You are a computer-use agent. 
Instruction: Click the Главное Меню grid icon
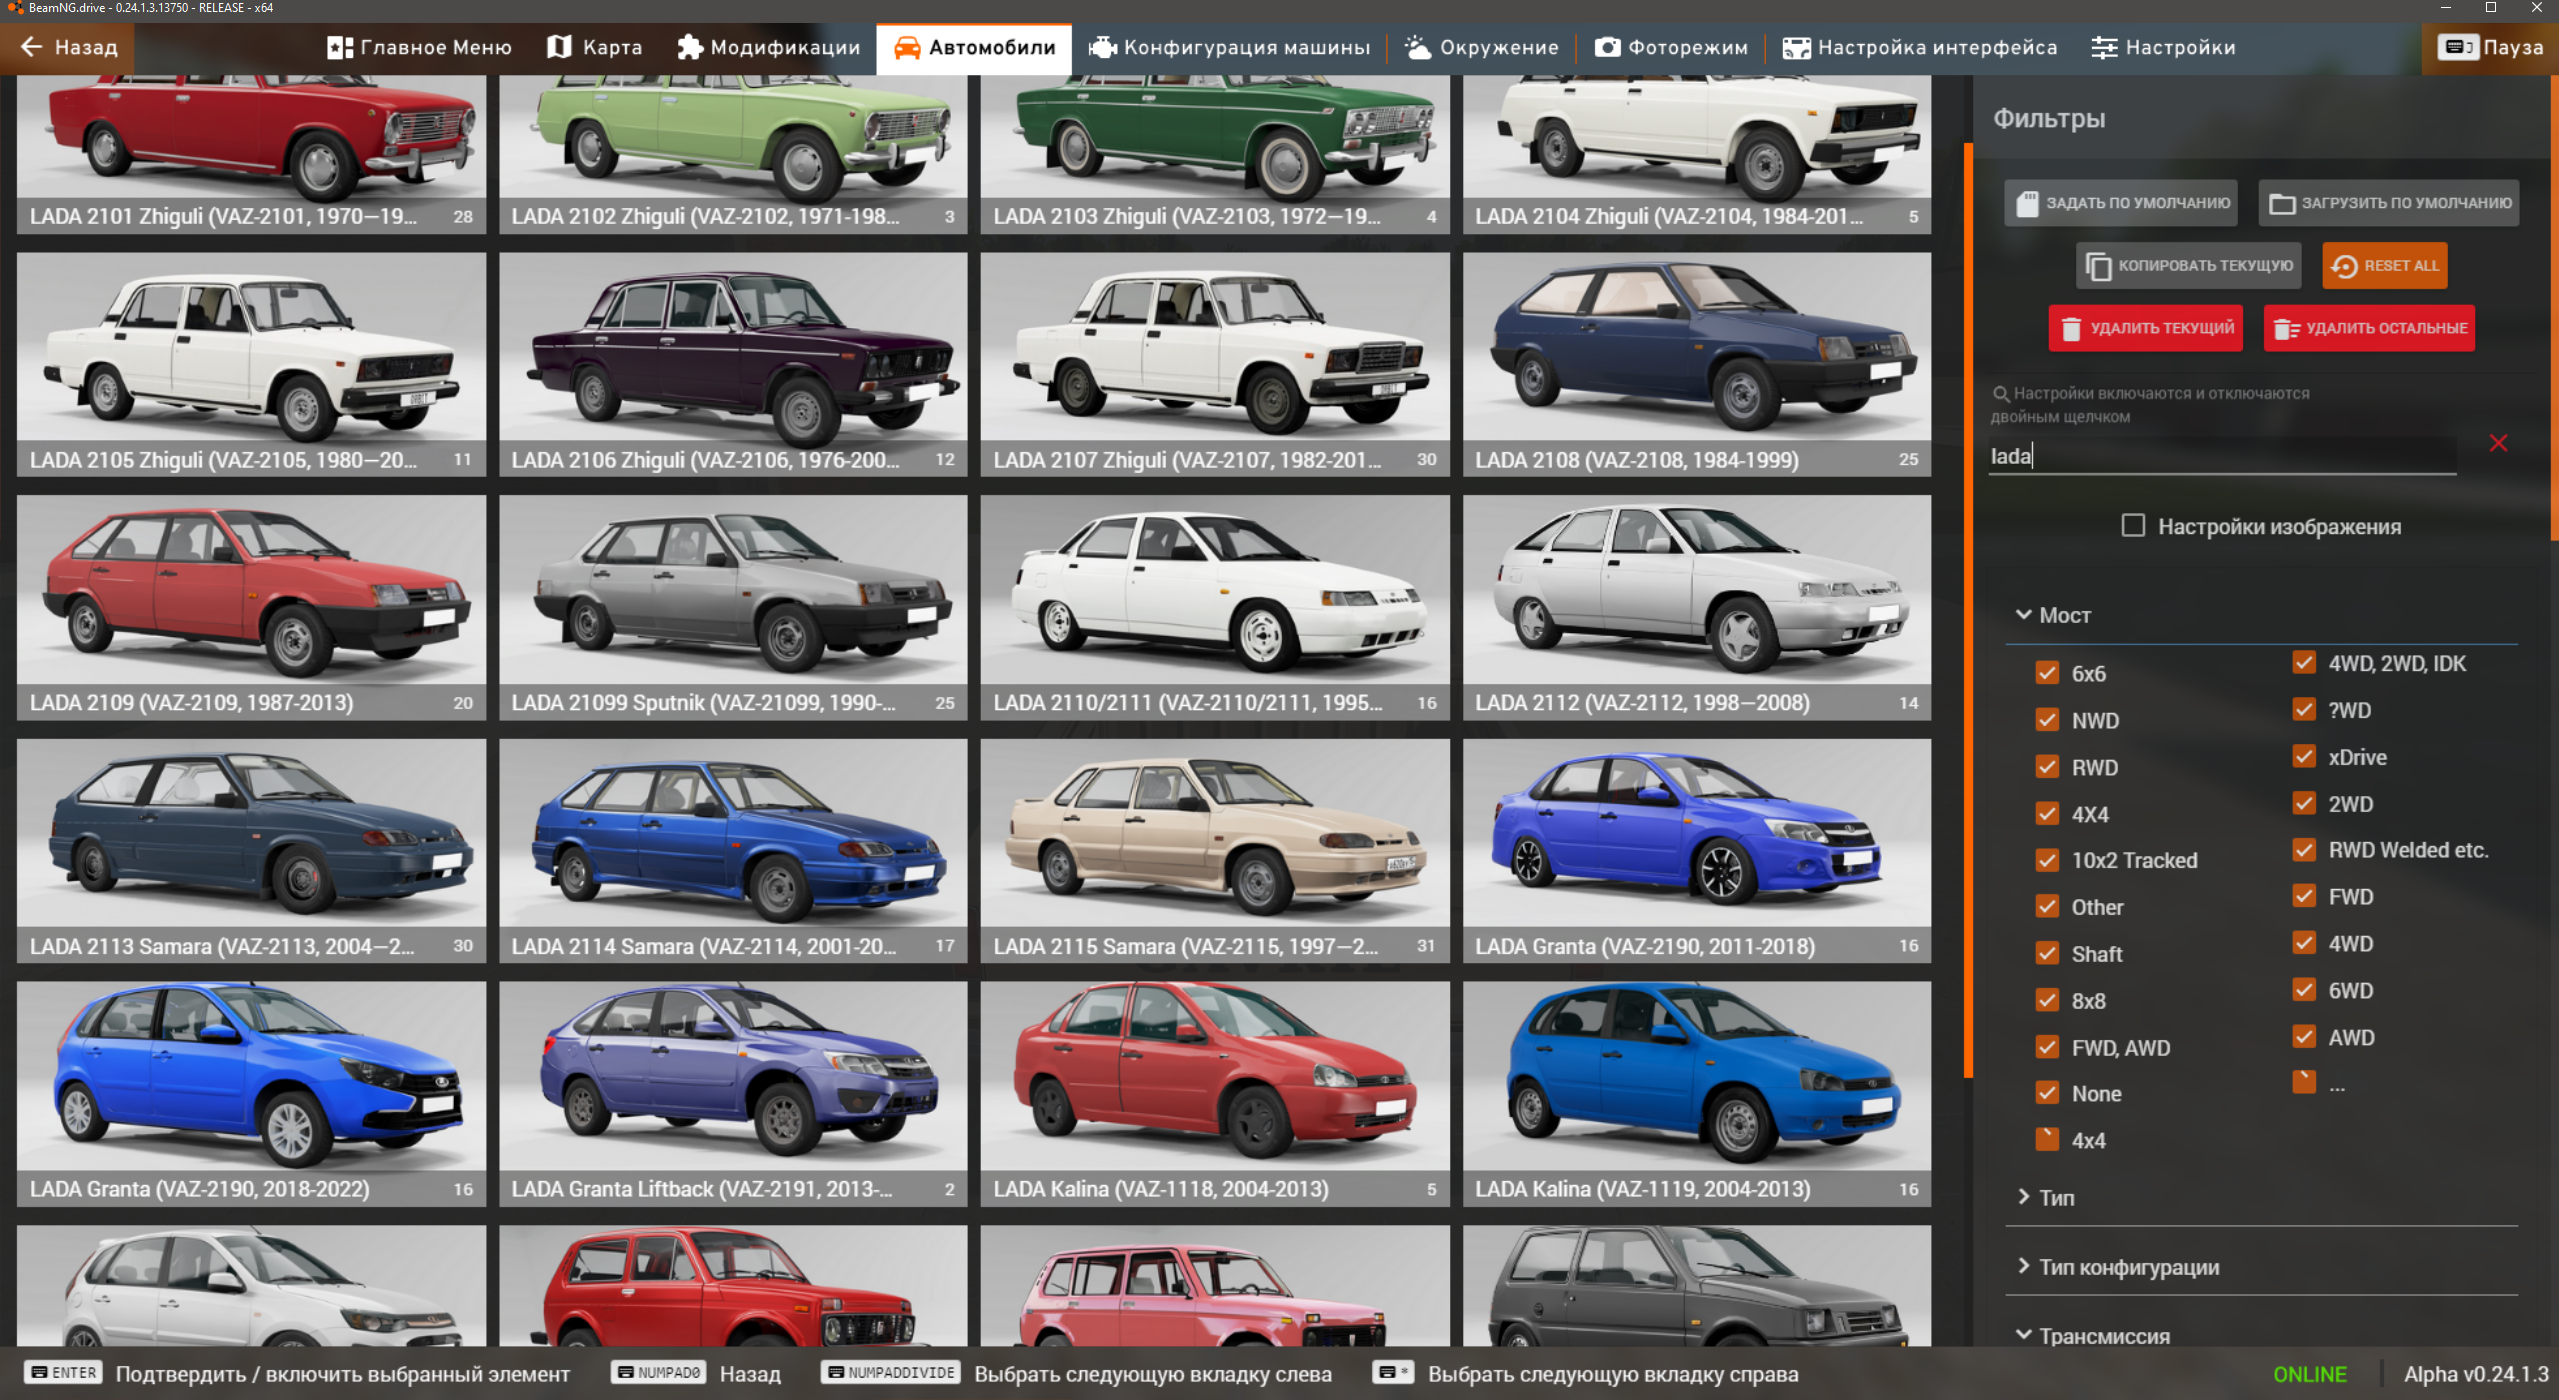pos(340,47)
